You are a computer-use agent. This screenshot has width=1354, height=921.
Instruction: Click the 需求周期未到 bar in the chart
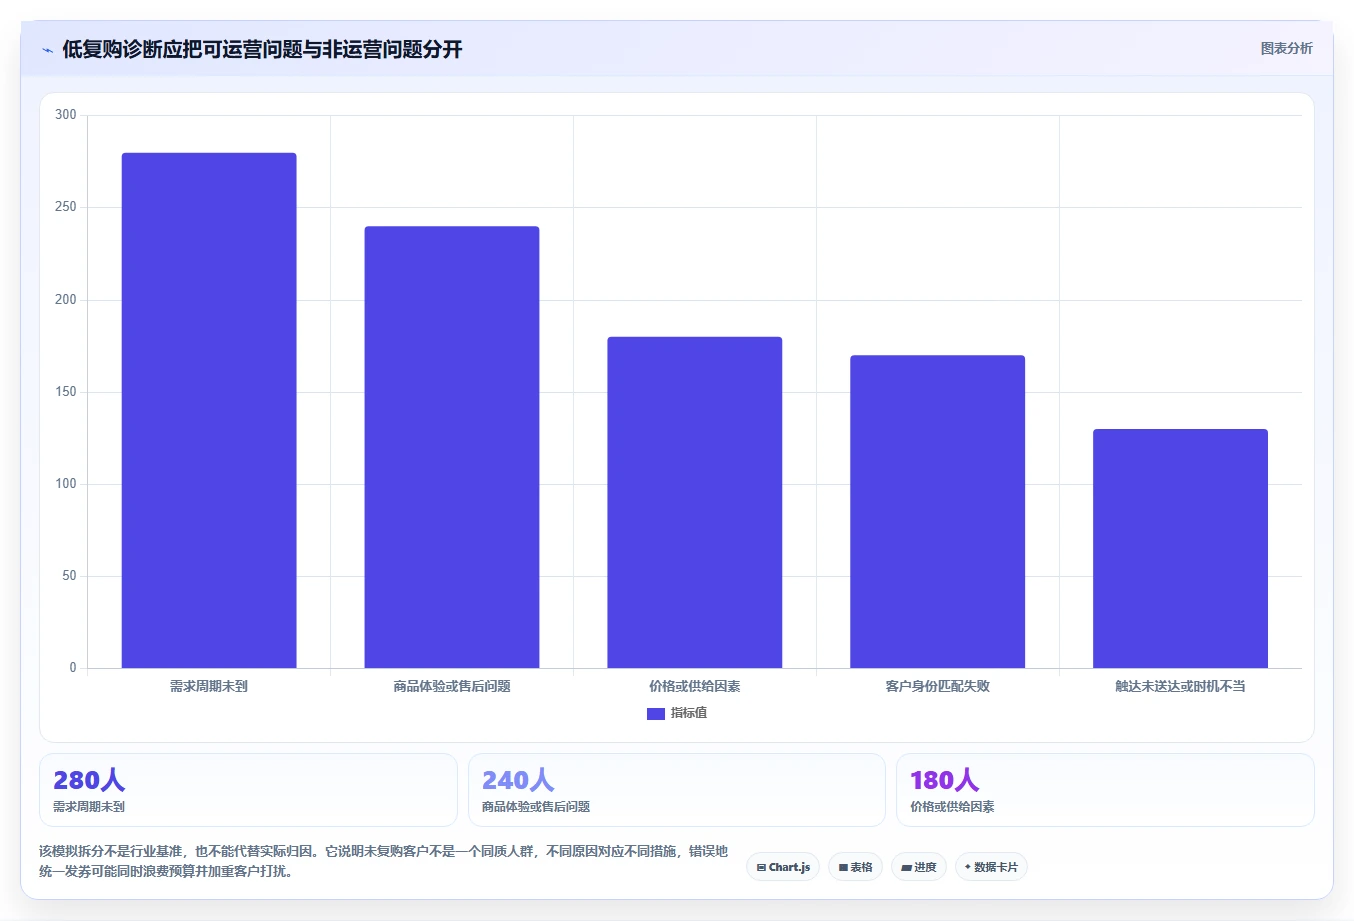point(209,410)
